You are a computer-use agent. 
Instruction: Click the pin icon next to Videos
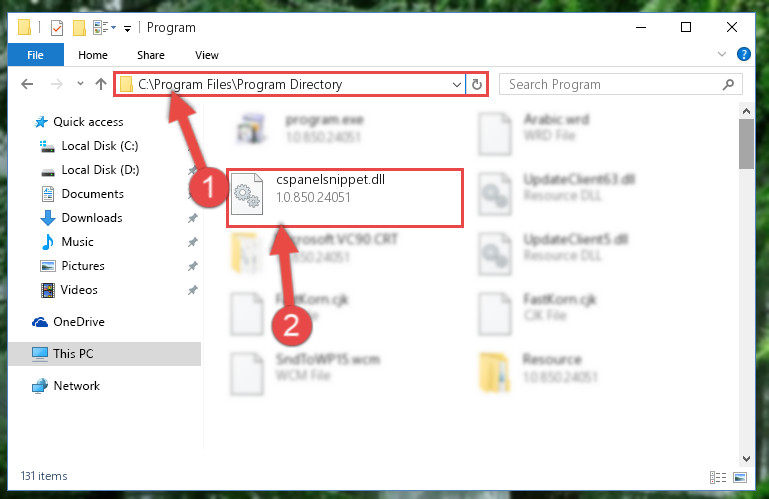point(193,290)
